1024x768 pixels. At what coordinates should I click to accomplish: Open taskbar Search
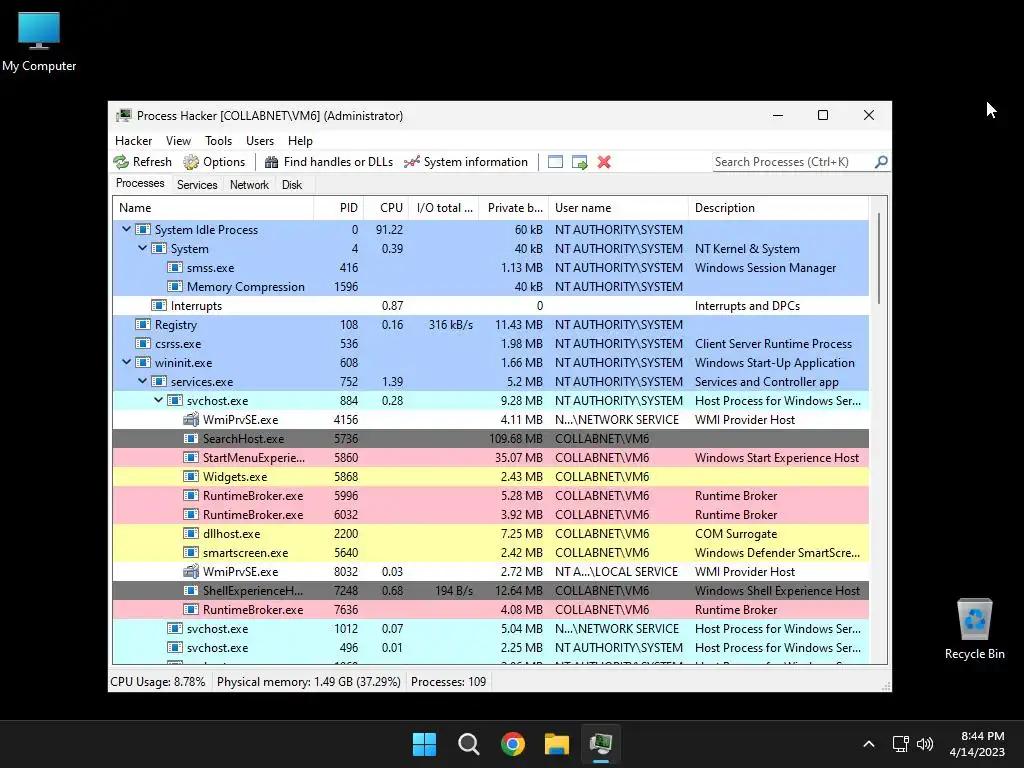pos(469,744)
